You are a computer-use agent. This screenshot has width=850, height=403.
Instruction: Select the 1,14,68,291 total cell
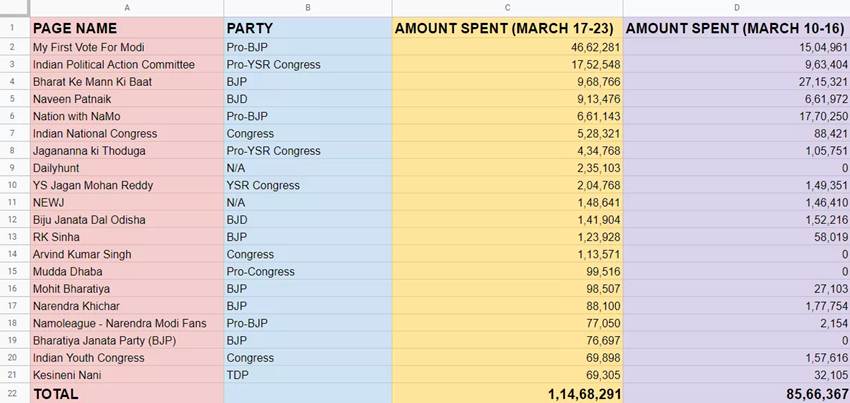pos(508,394)
